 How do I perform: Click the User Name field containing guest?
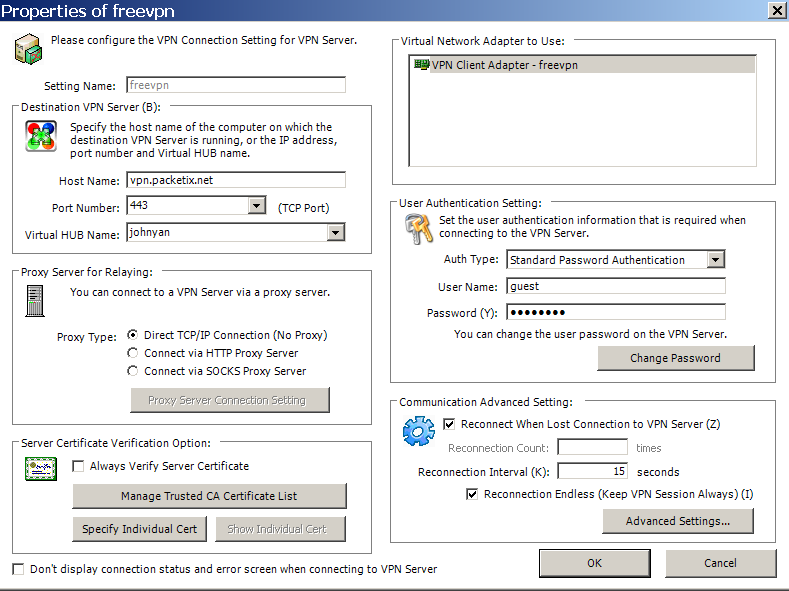tap(616, 286)
